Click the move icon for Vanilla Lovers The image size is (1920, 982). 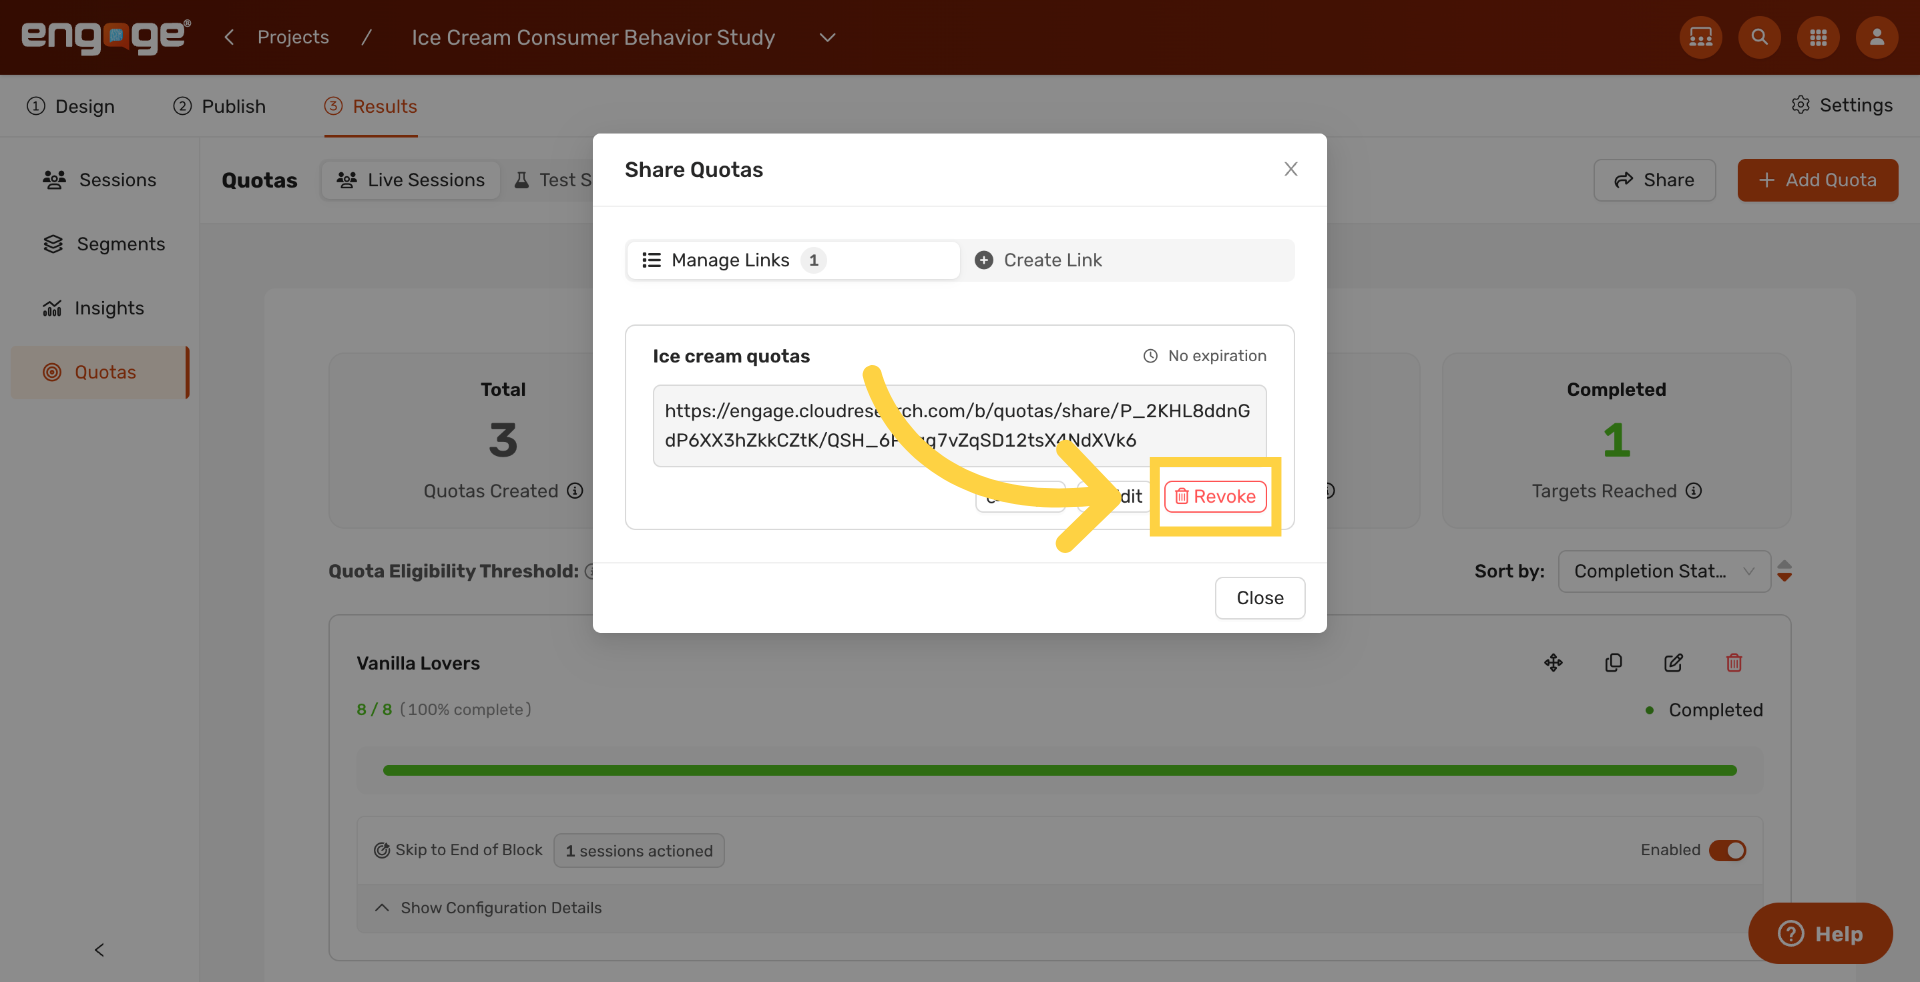[x=1554, y=663]
